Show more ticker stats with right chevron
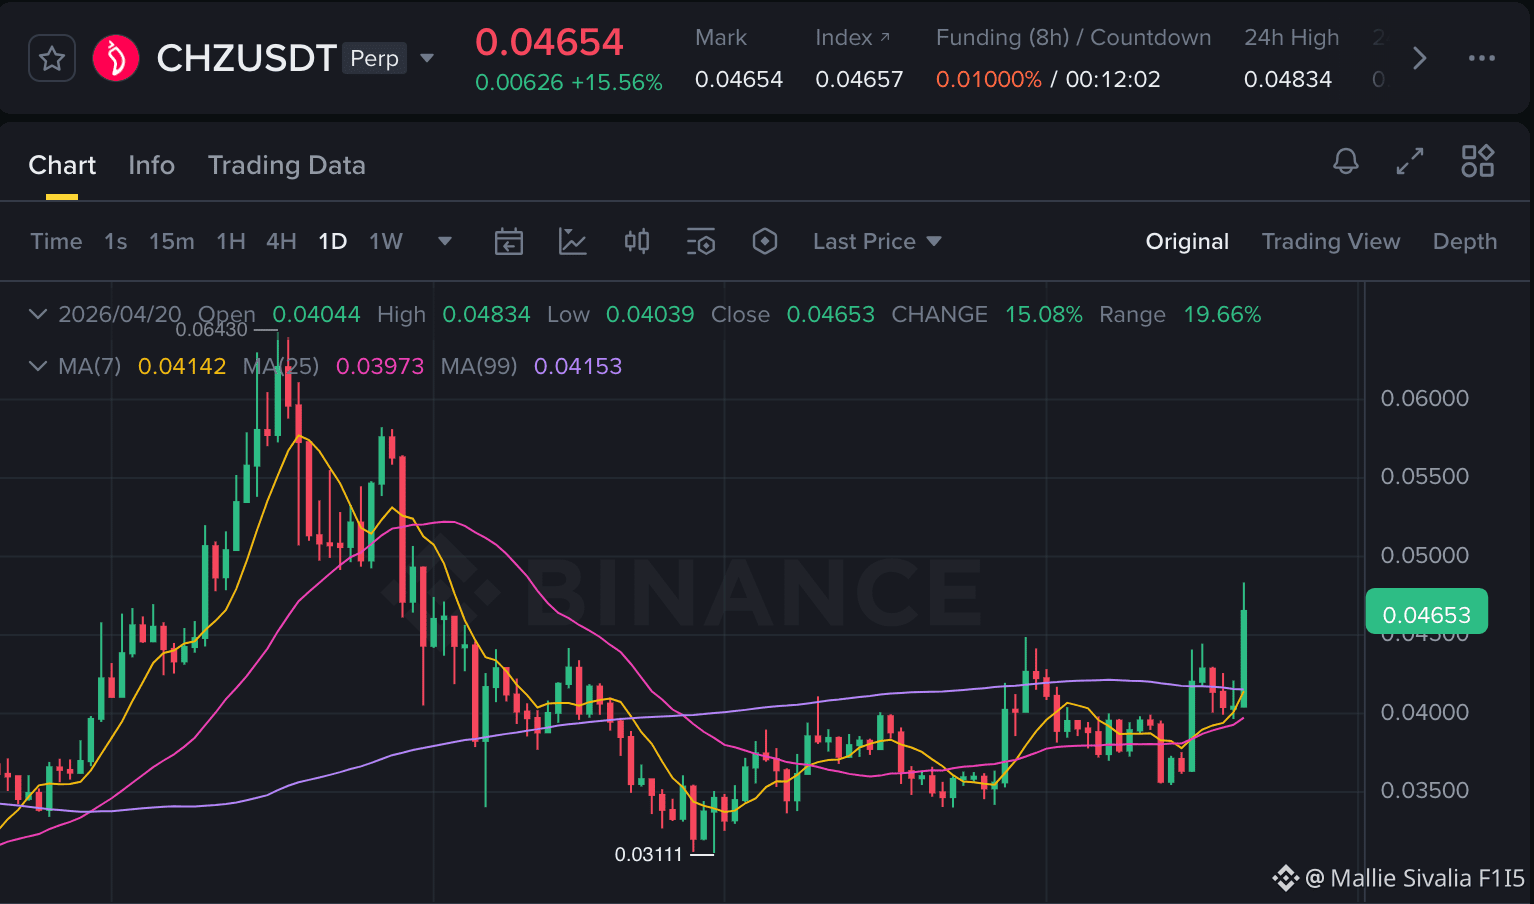This screenshot has height=904, width=1534. (x=1419, y=58)
